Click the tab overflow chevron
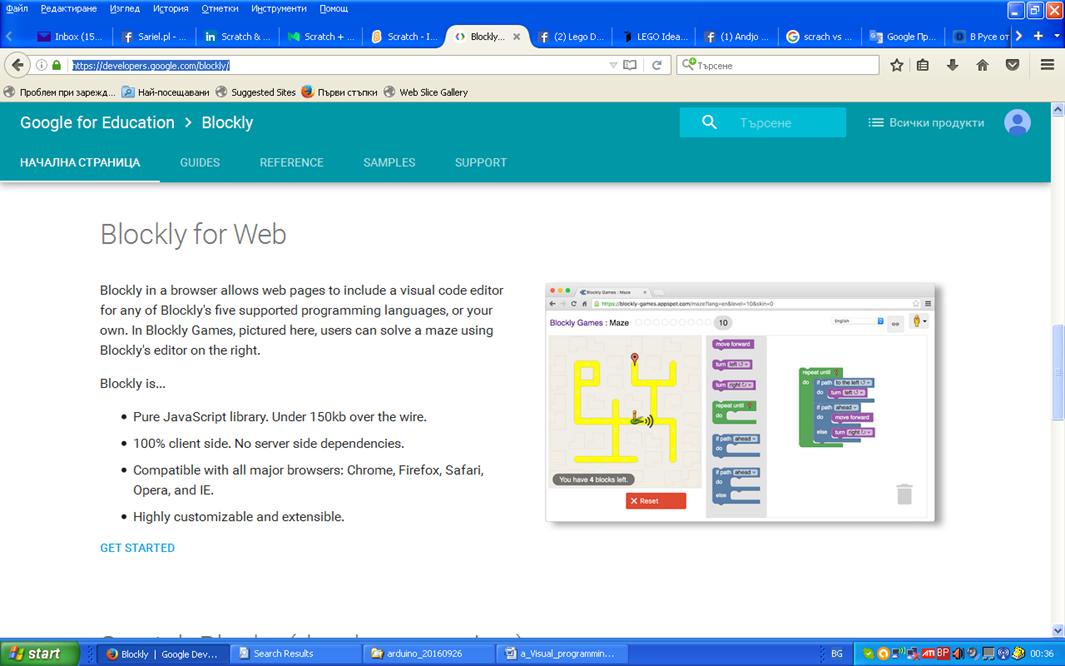 click(1019, 35)
